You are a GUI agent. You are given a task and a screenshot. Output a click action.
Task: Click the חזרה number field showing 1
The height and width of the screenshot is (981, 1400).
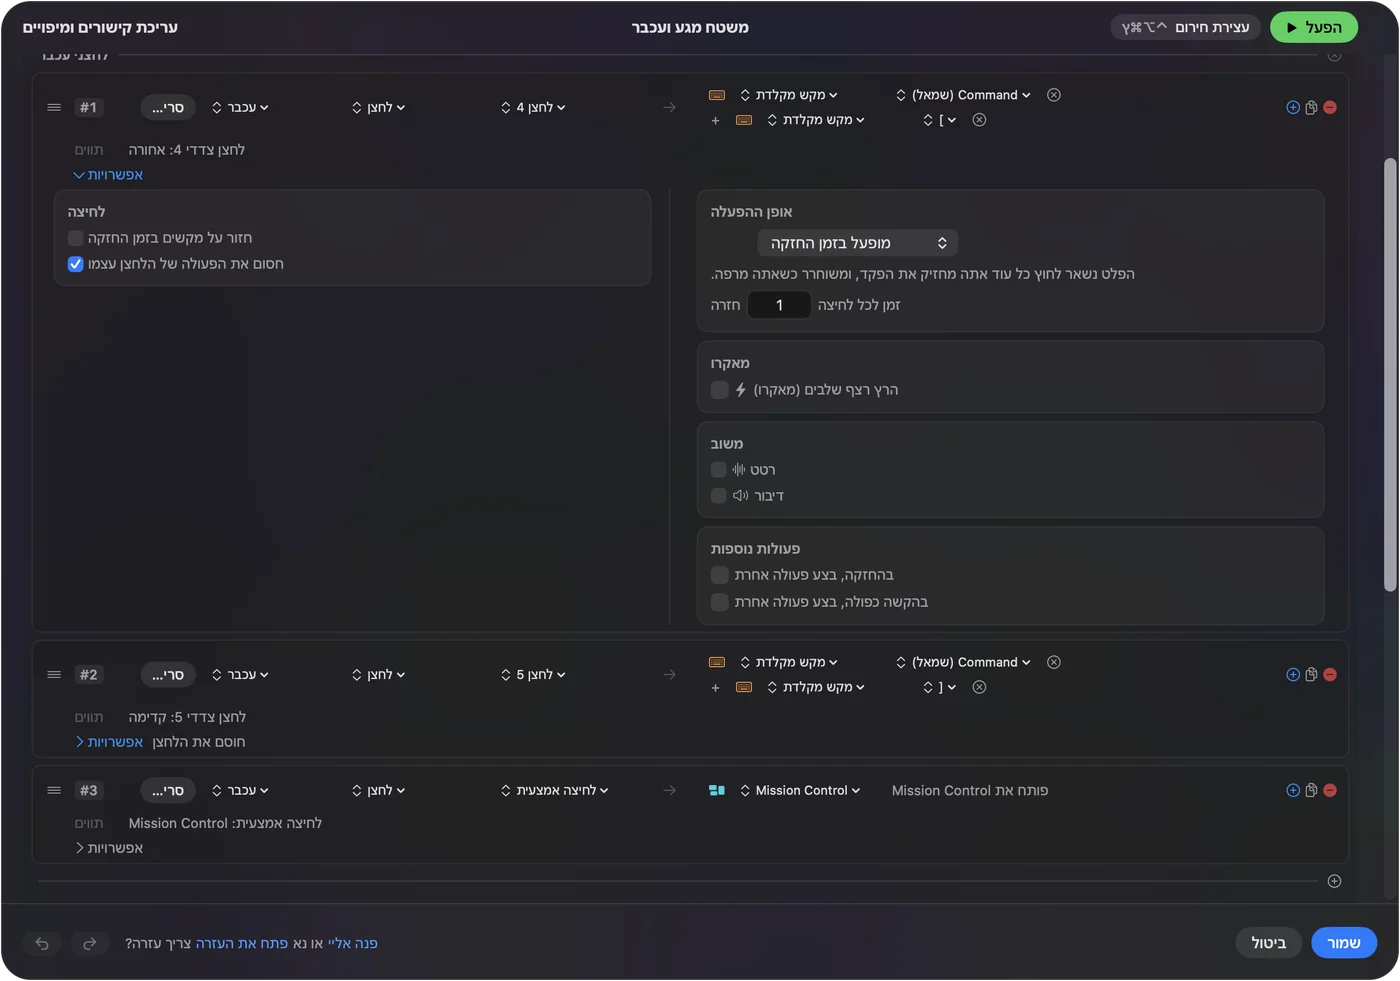[779, 305]
